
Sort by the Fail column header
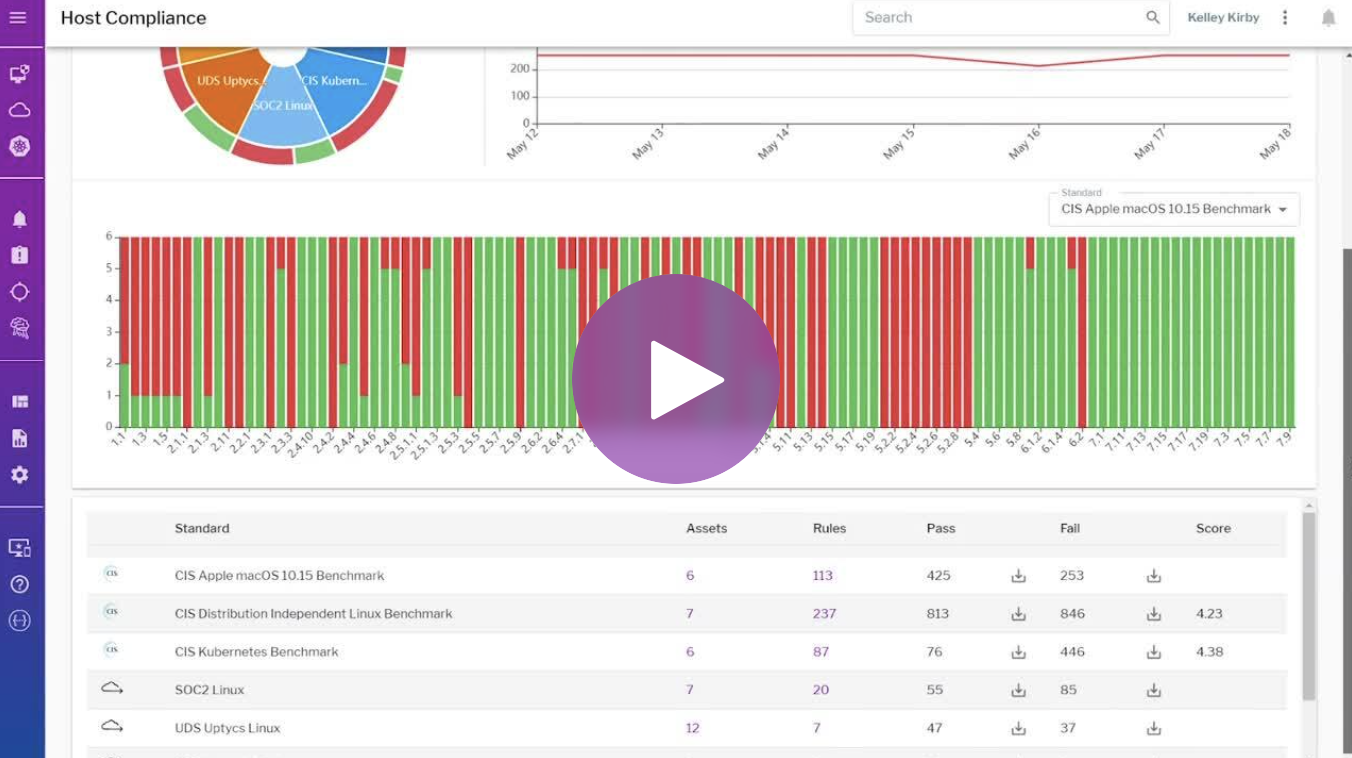click(x=1070, y=528)
